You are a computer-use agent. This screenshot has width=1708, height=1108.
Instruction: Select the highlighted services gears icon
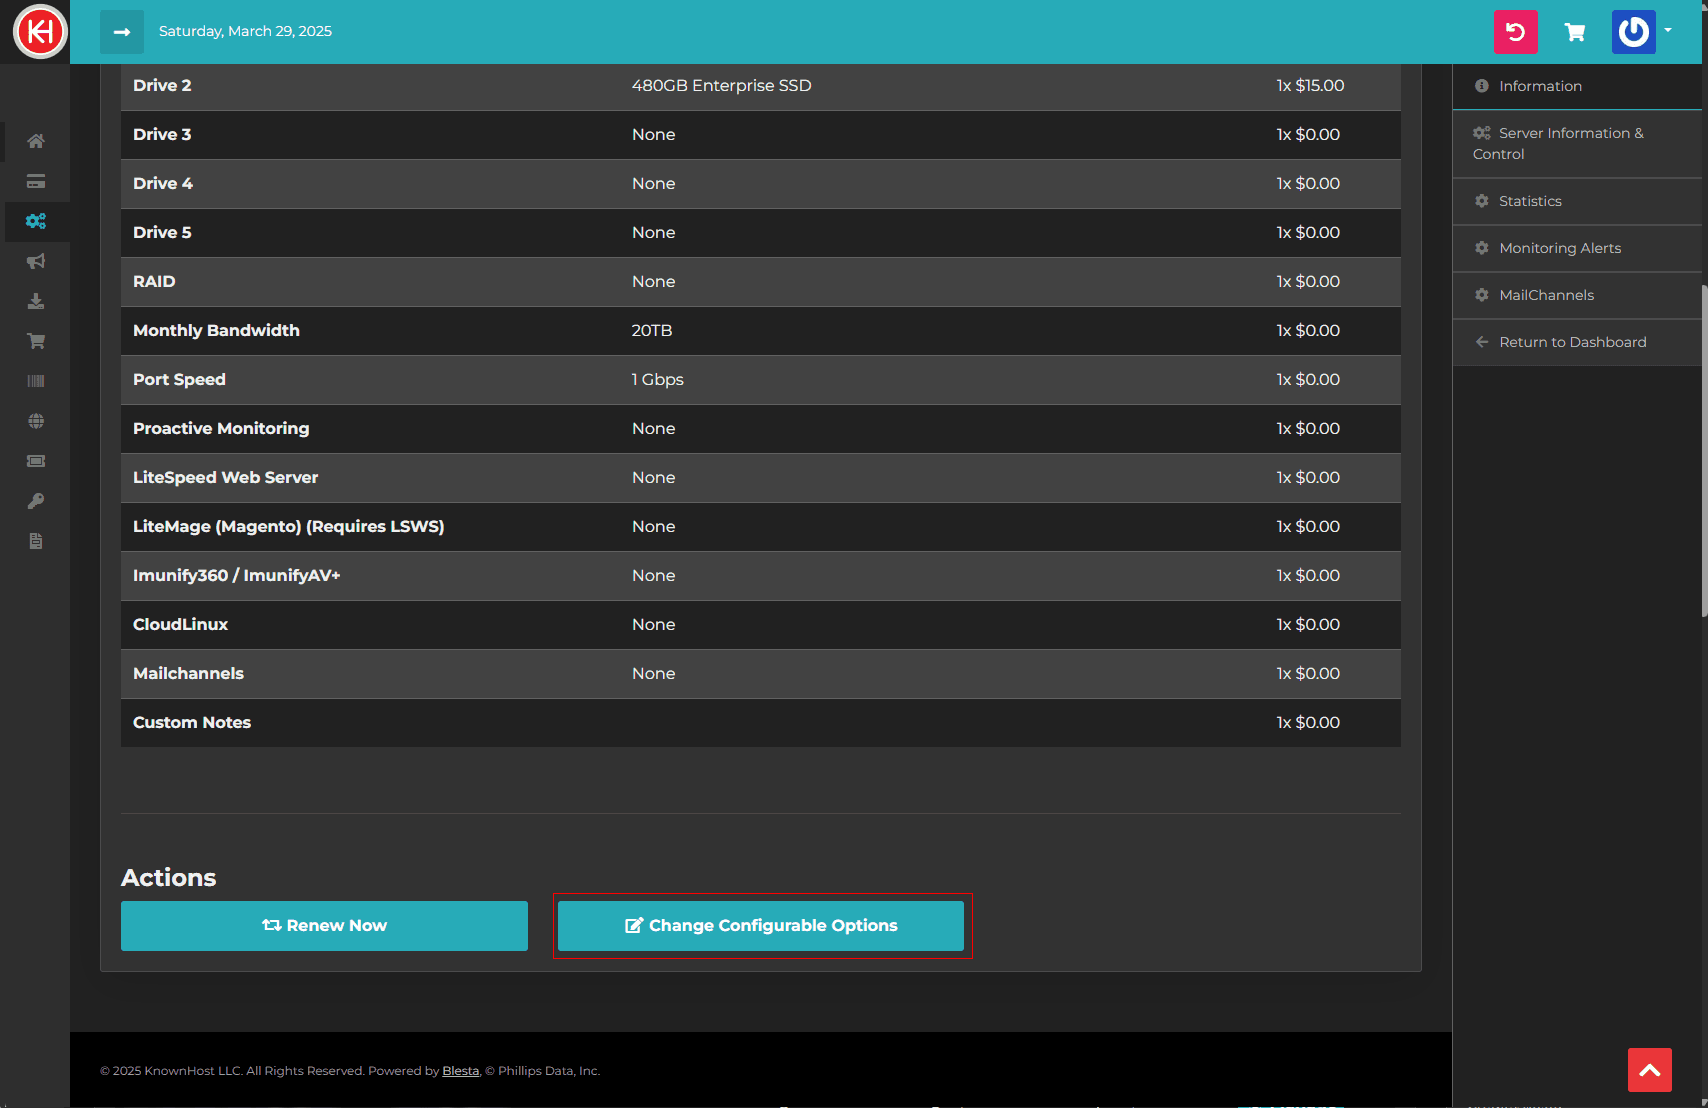[x=36, y=221]
